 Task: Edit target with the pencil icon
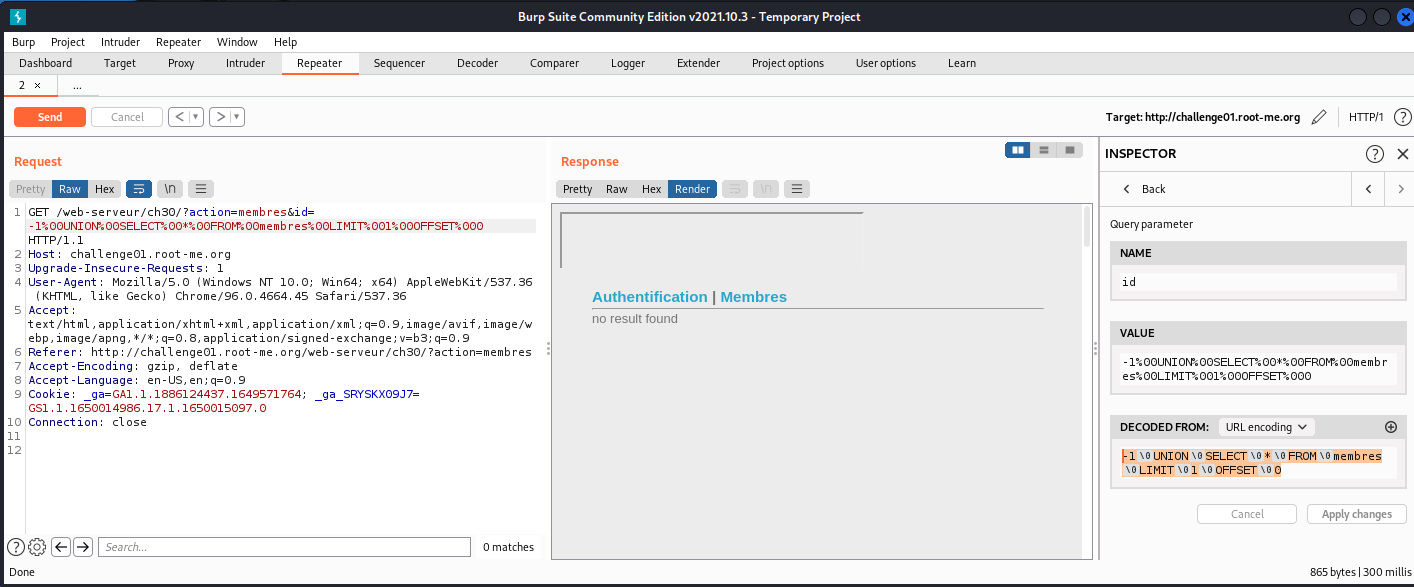pyautogui.click(x=1319, y=117)
